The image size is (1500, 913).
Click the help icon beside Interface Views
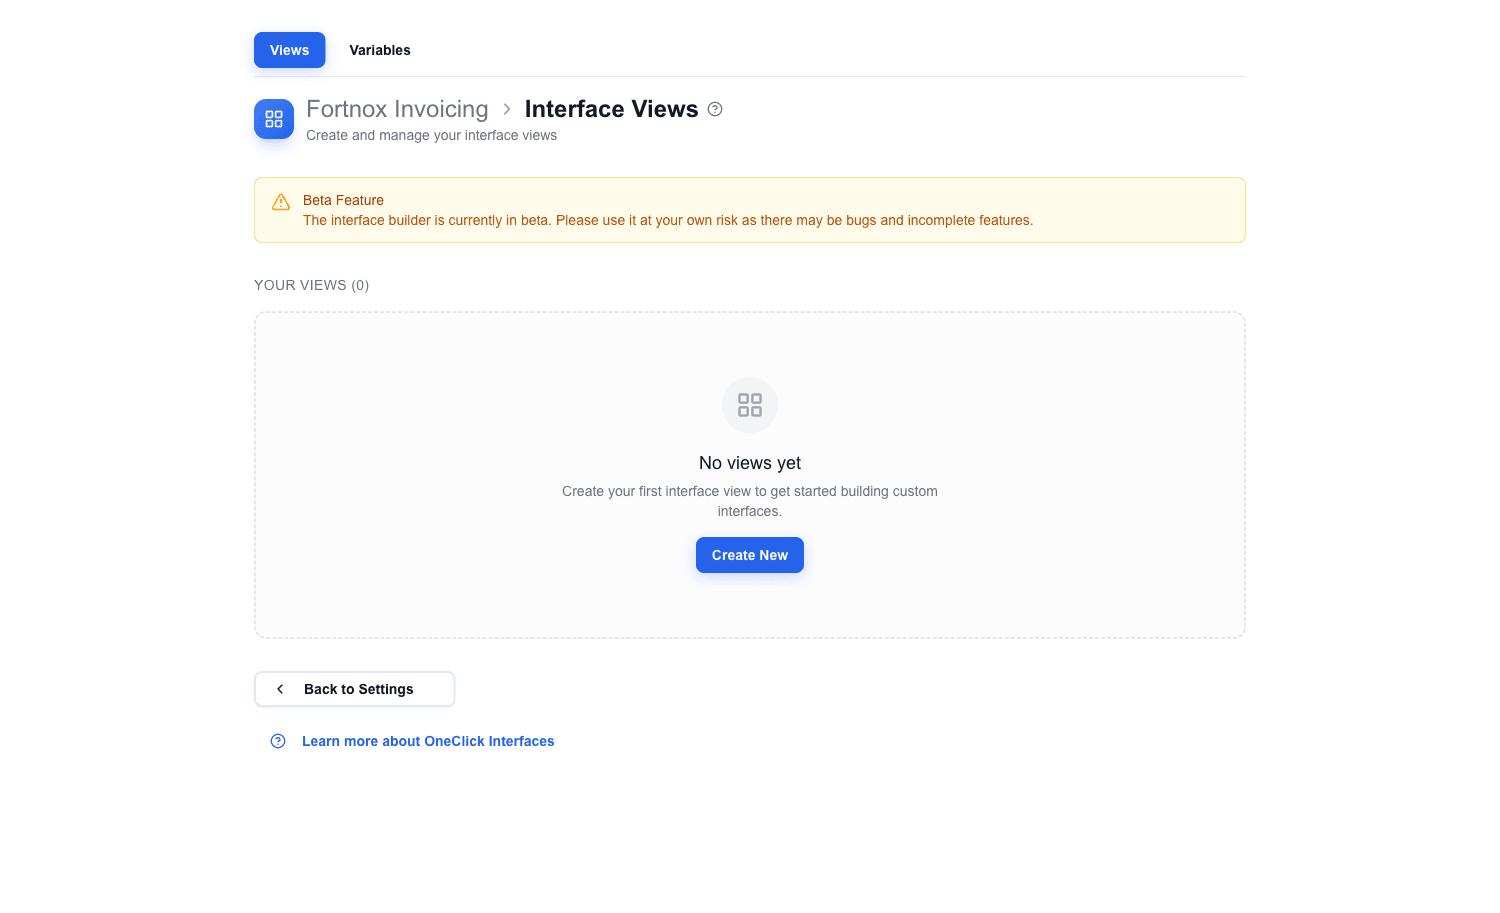pyautogui.click(x=715, y=109)
